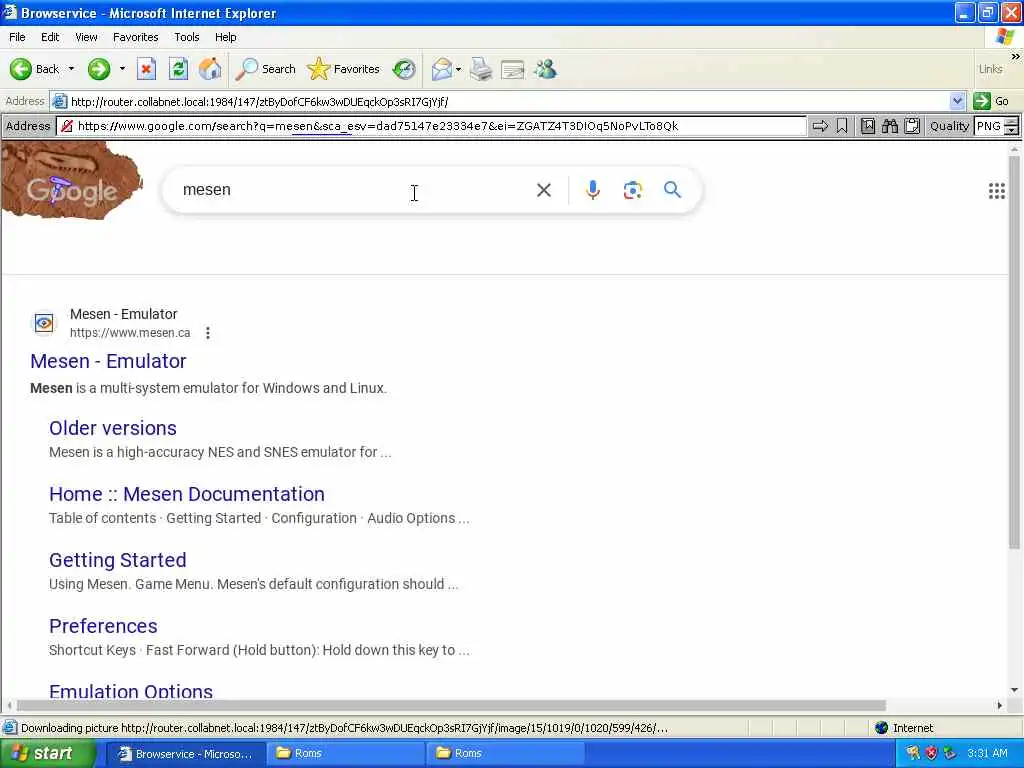Open the three-dot menu beside mesen.ca
1024x768 pixels.
(208, 333)
